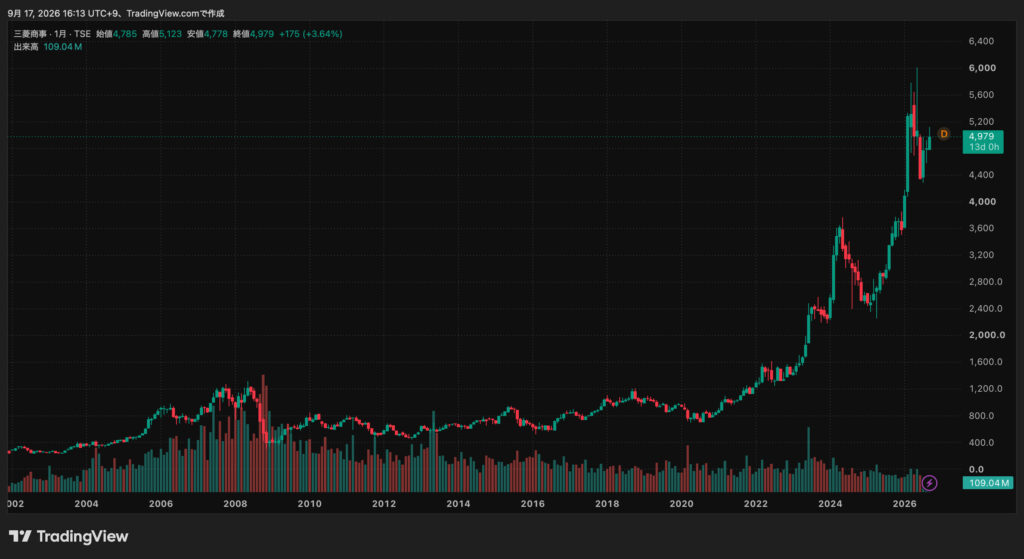
Task: Open the 三菱商事 symbol title in legend
Action: tap(31, 34)
